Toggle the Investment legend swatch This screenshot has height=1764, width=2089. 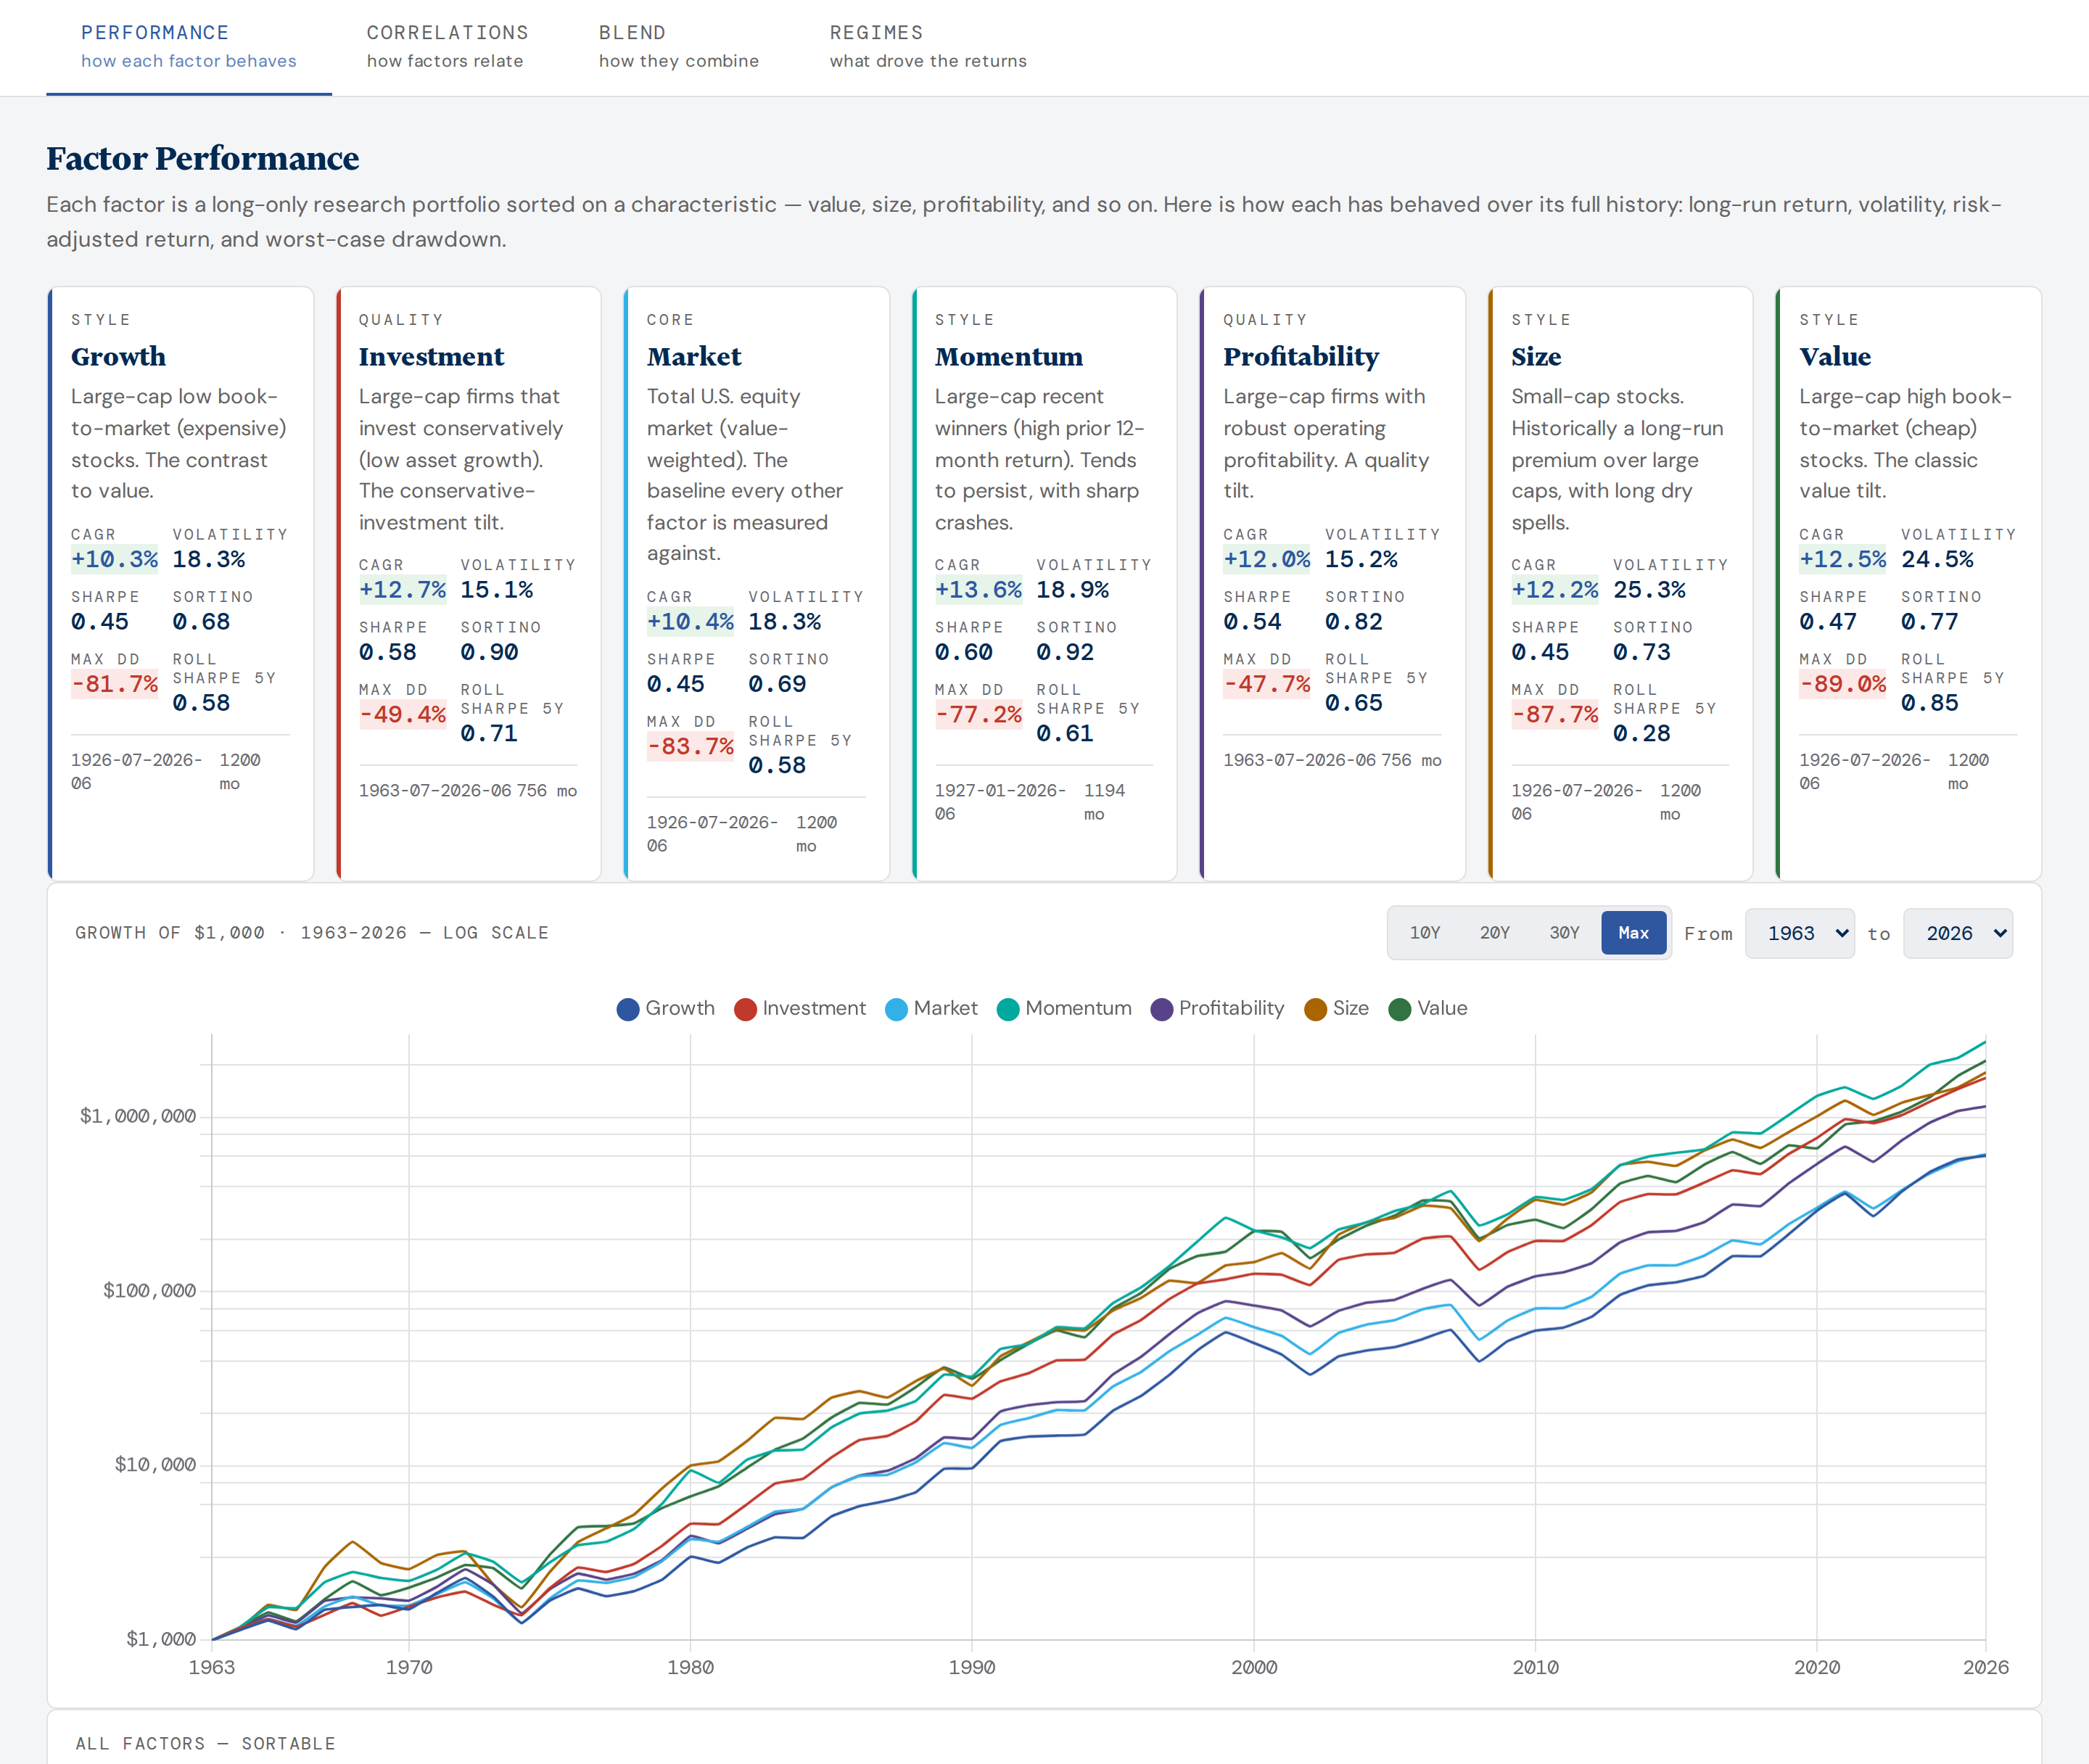click(745, 1009)
